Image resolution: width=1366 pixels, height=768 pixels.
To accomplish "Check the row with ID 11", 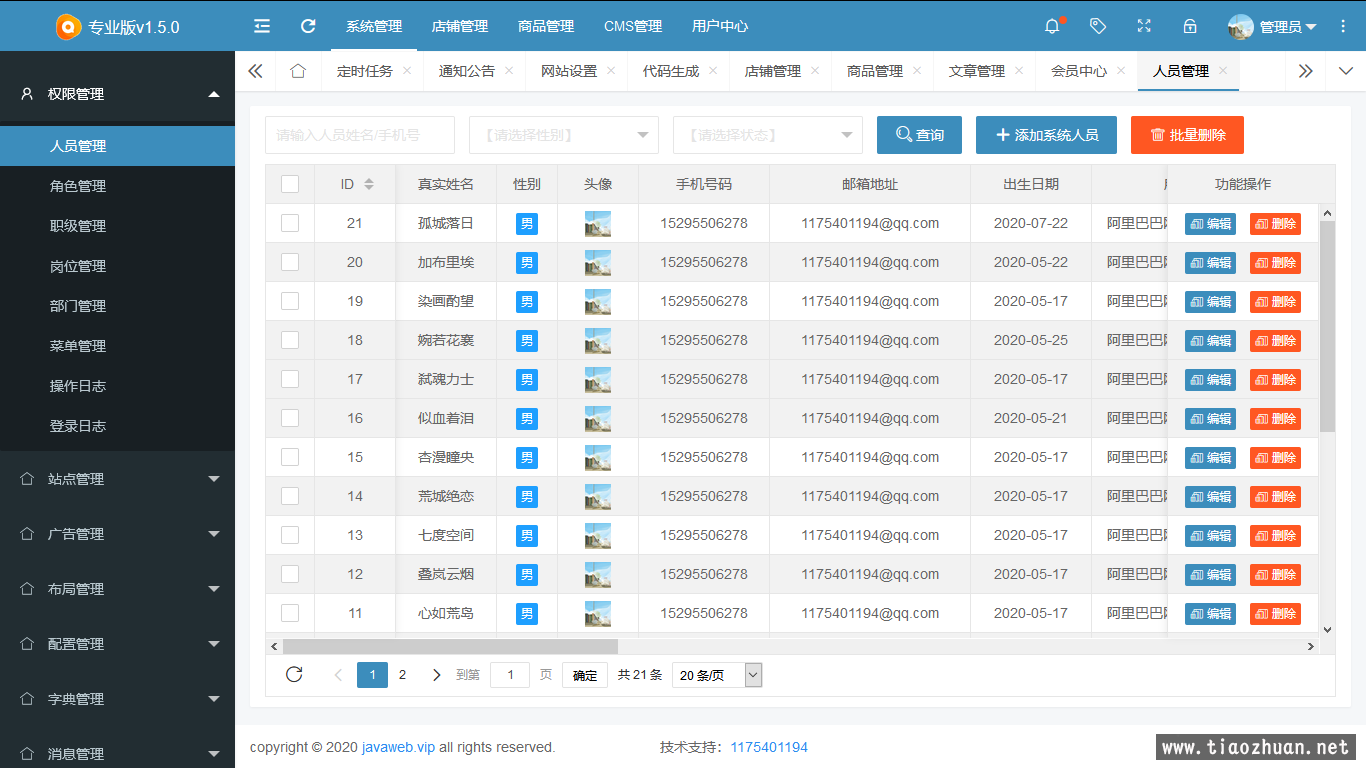I will (x=290, y=613).
